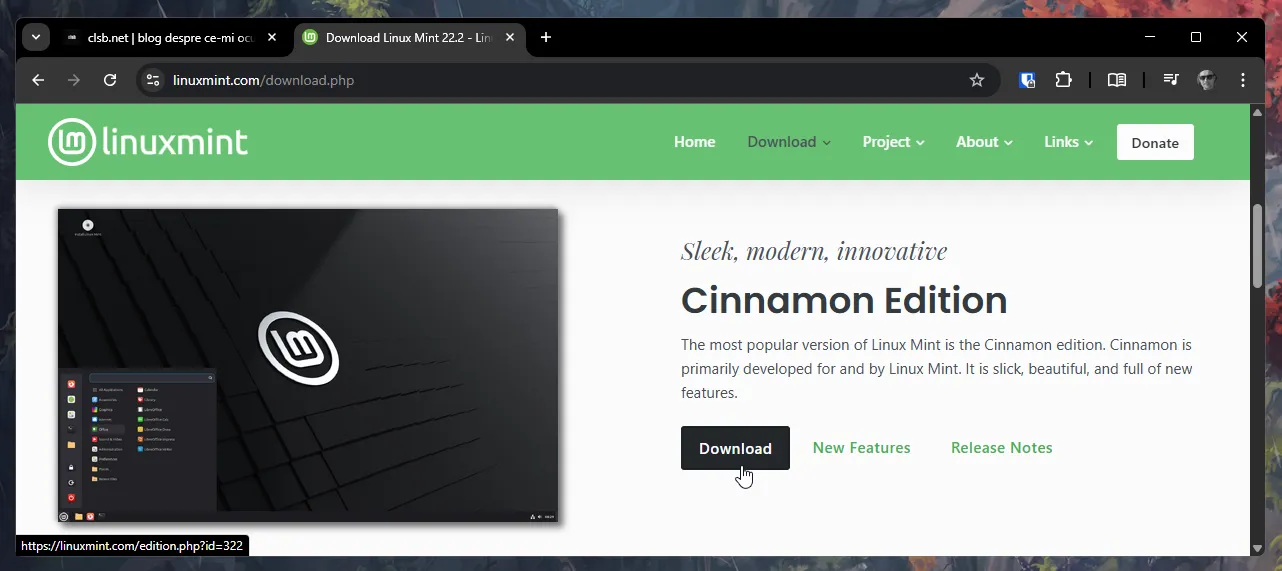The height and width of the screenshot is (571, 1282).
Task: Click the Cinnamon Edition Download button
Action: pos(735,448)
